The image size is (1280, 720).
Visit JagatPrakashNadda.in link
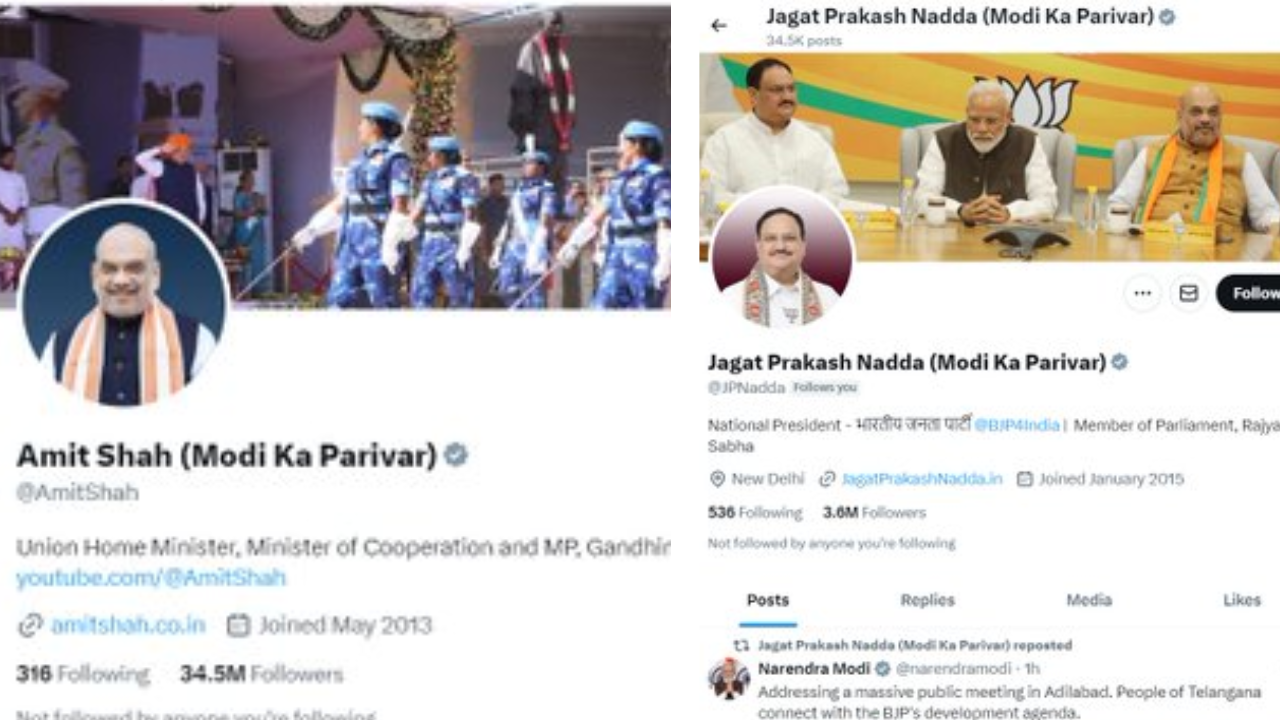(x=921, y=479)
